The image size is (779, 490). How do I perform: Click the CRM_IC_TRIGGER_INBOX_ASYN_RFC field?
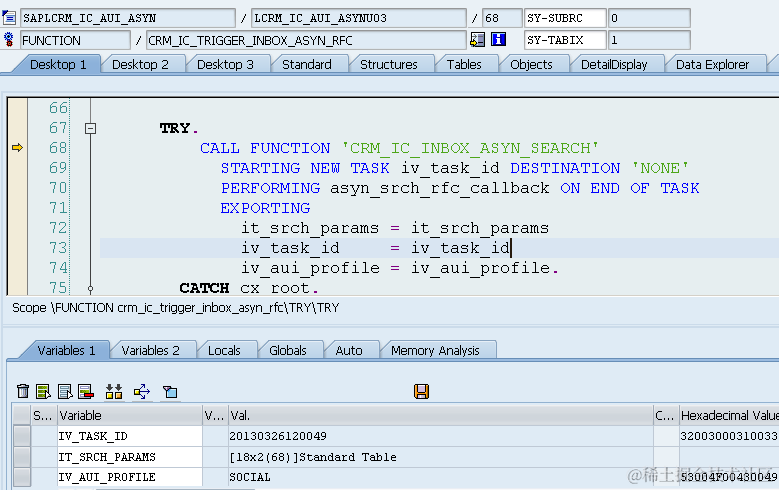[x=306, y=40]
